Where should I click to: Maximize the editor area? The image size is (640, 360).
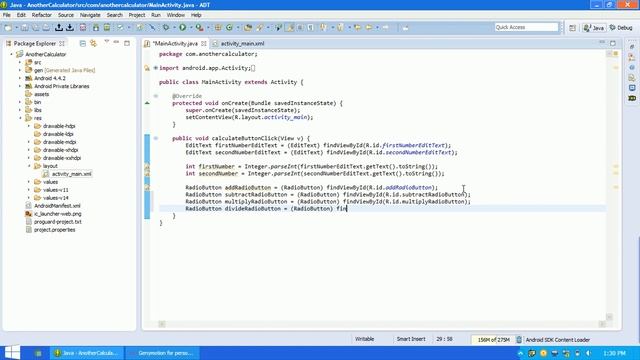tap(613, 43)
